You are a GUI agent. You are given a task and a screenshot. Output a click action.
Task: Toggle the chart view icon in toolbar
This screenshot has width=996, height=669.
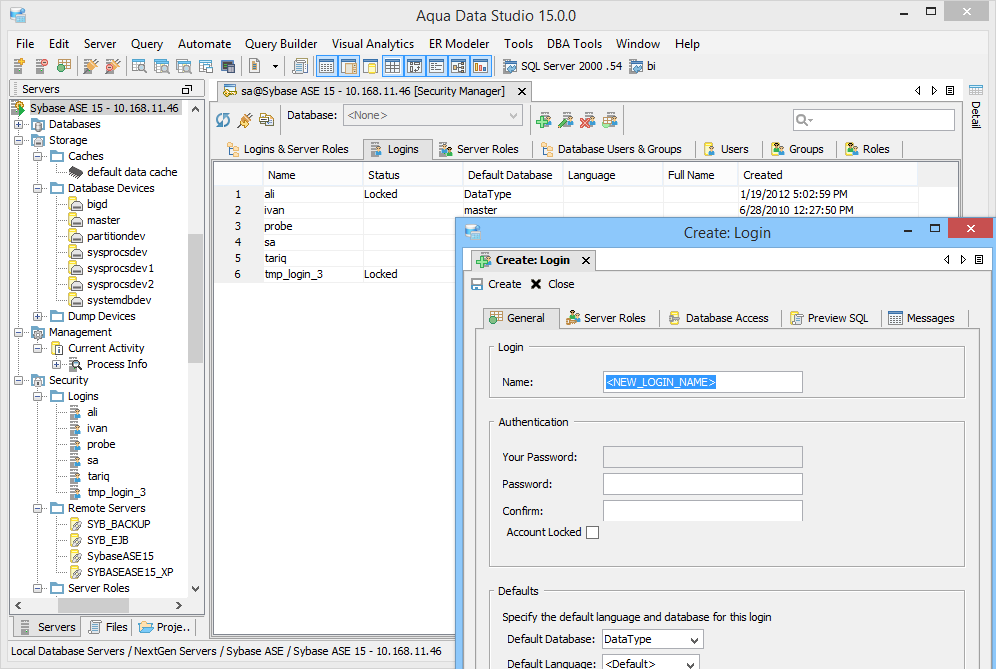pyautogui.click(x=481, y=66)
